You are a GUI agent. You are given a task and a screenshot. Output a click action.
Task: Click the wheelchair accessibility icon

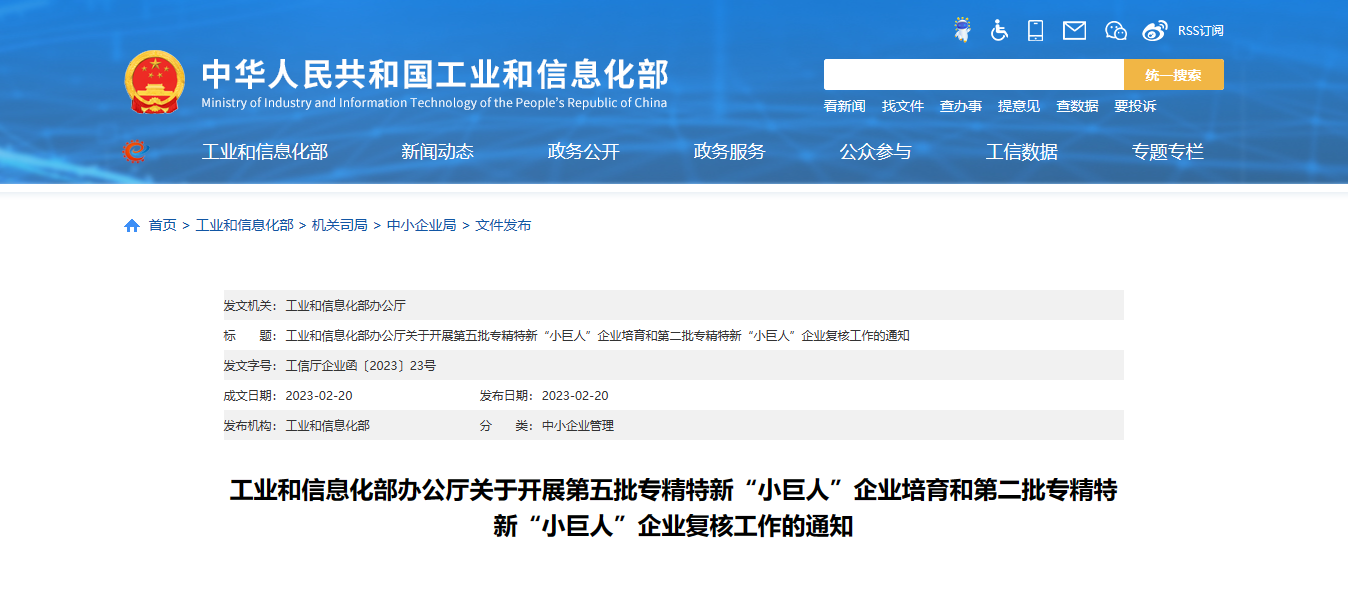click(x=999, y=30)
